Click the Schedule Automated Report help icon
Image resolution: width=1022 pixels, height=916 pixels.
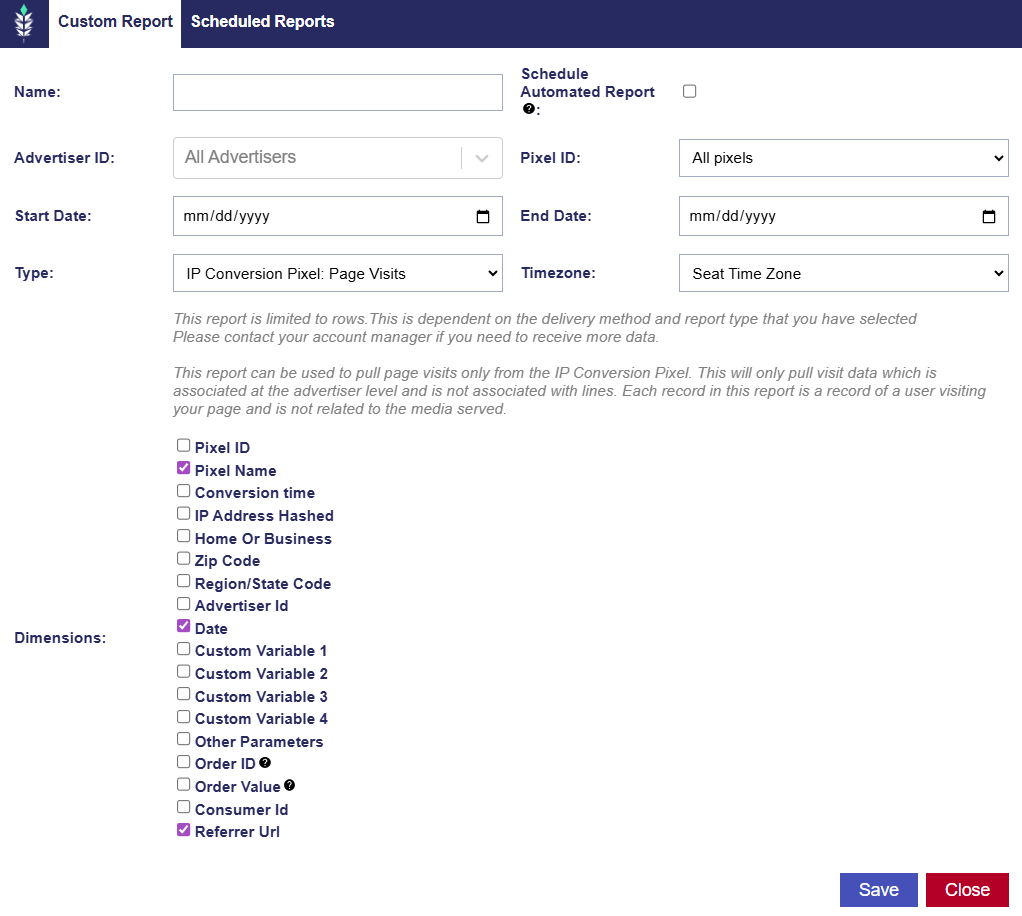coord(528,109)
